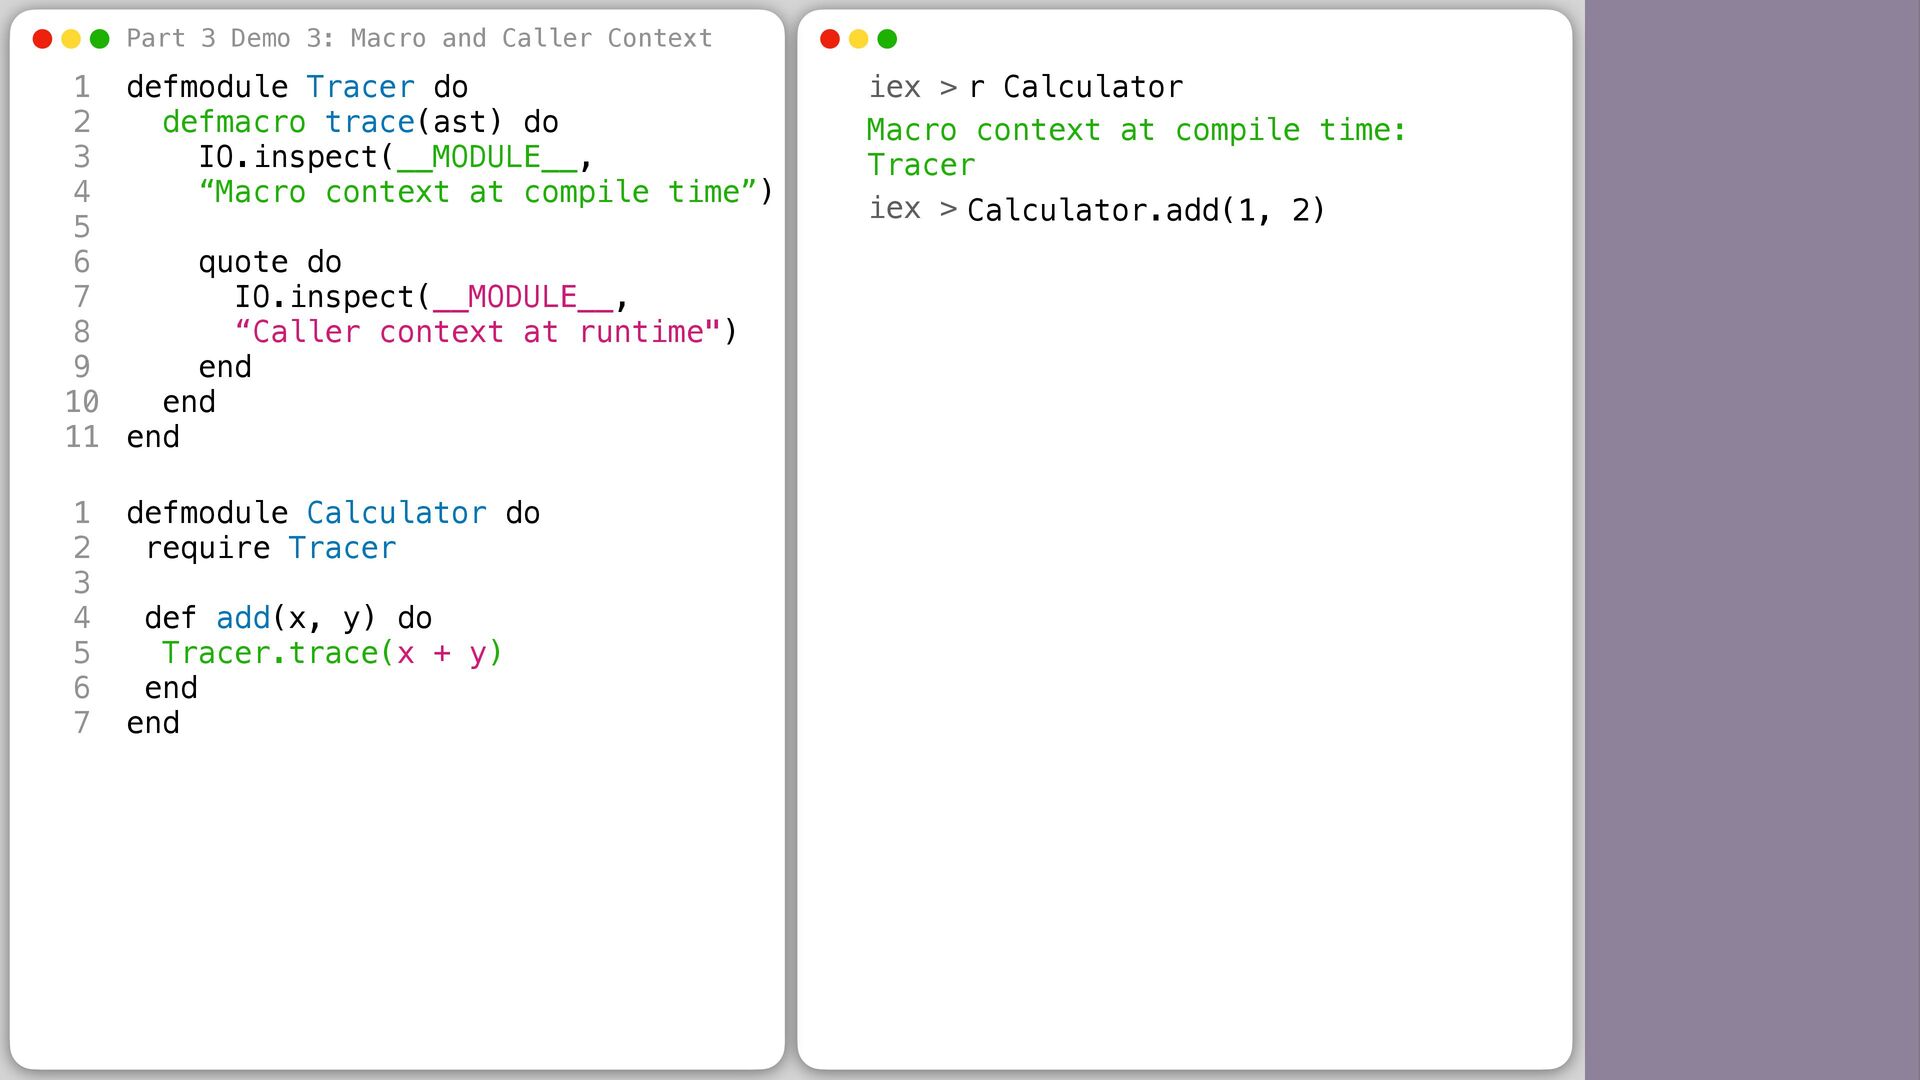Maximize the iex terminal window

point(887,39)
